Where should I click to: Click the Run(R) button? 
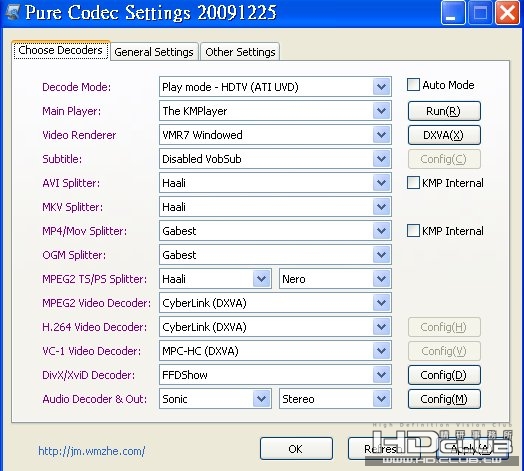(444, 111)
